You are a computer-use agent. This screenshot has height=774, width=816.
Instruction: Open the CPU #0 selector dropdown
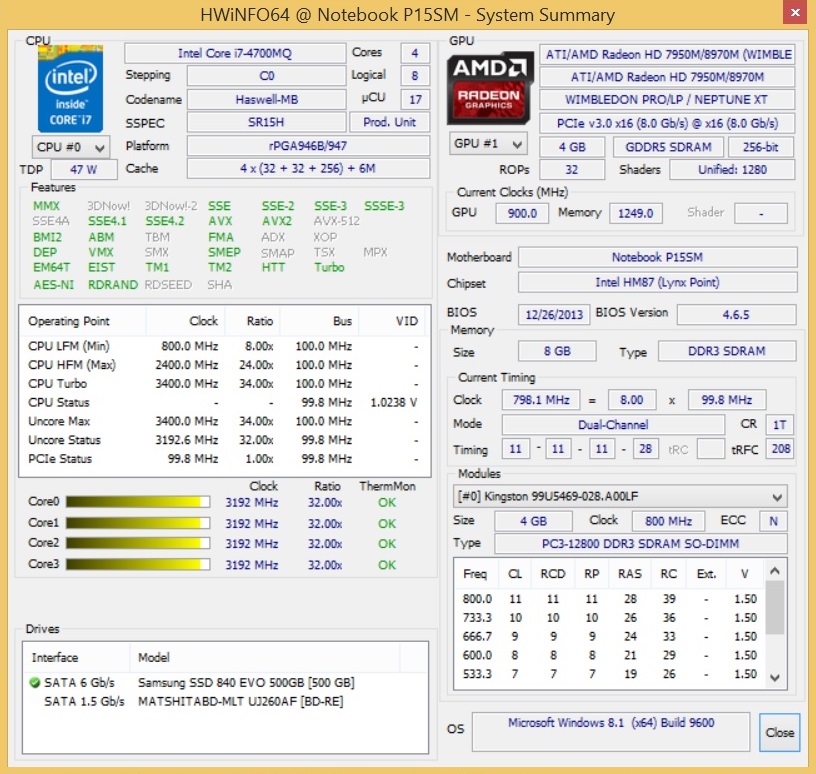71,147
